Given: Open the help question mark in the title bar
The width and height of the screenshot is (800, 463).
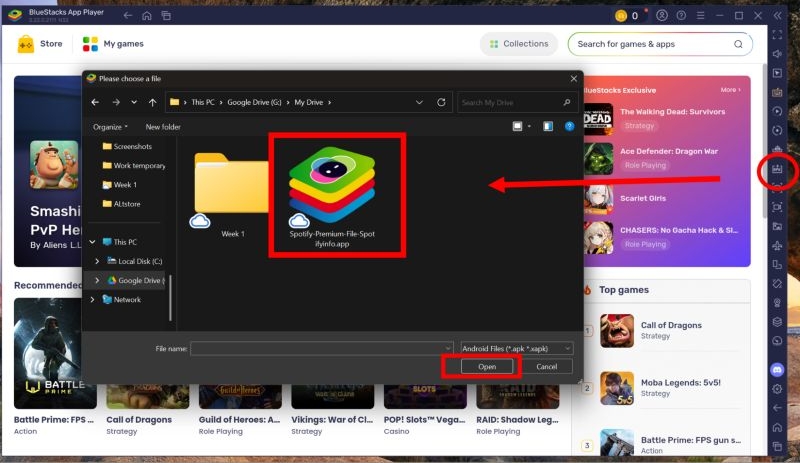Looking at the screenshot, I should [x=681, y=15].
